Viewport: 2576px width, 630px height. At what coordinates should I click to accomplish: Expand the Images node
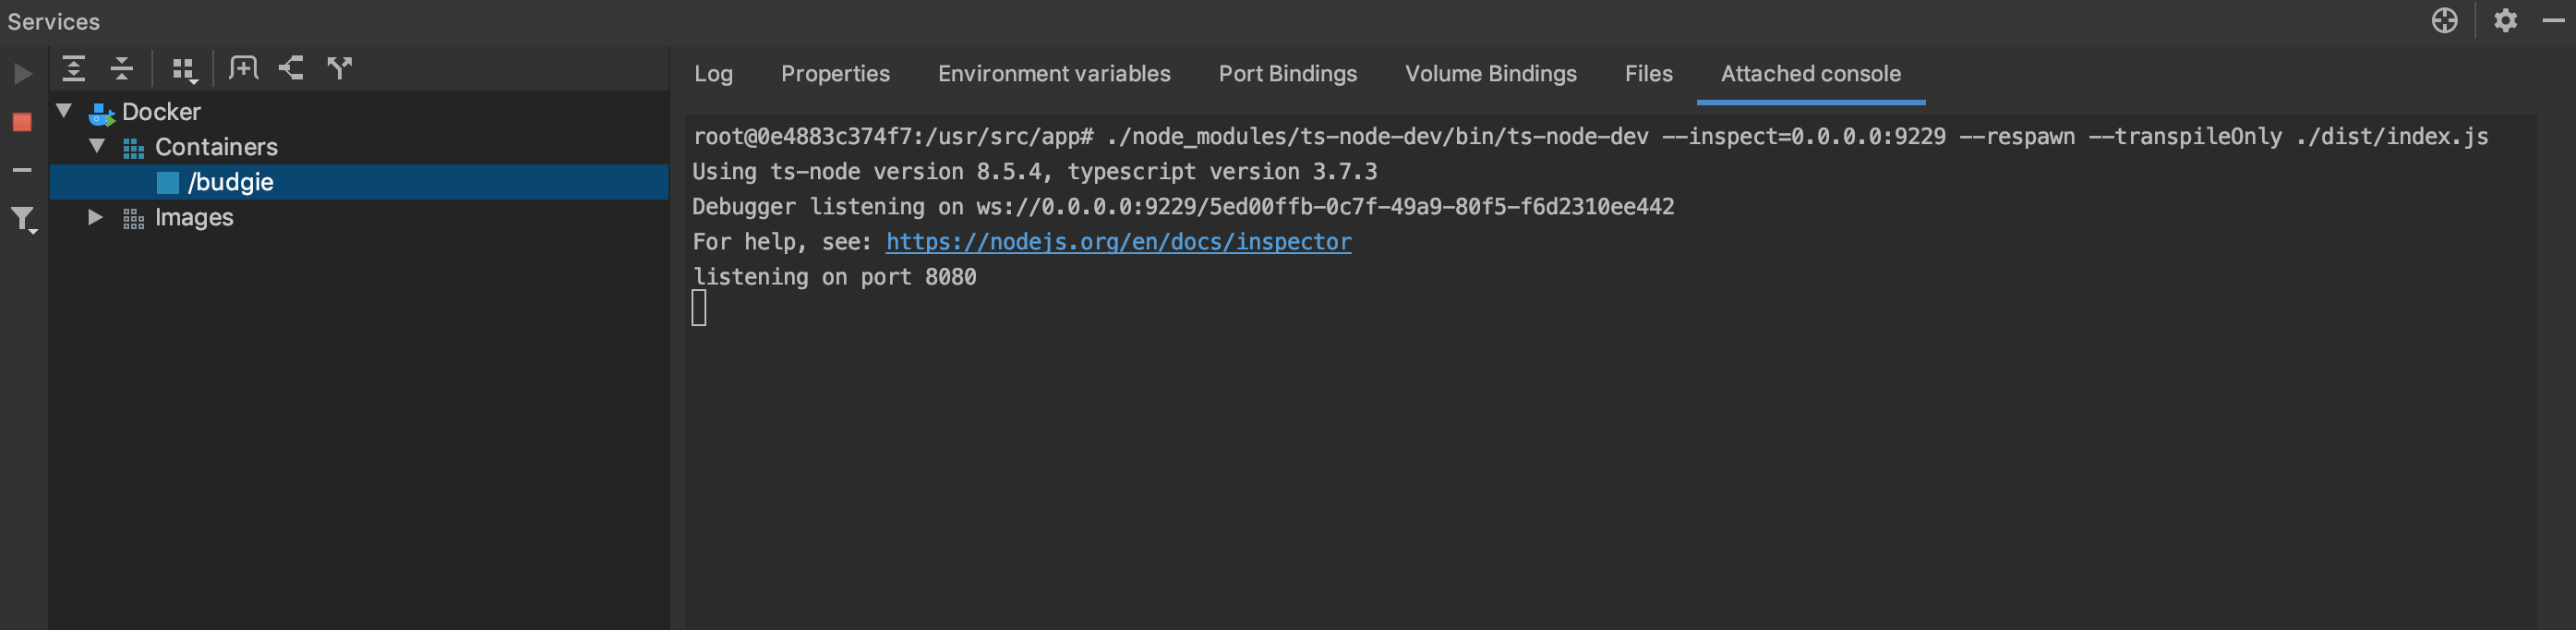coord(95,217)
